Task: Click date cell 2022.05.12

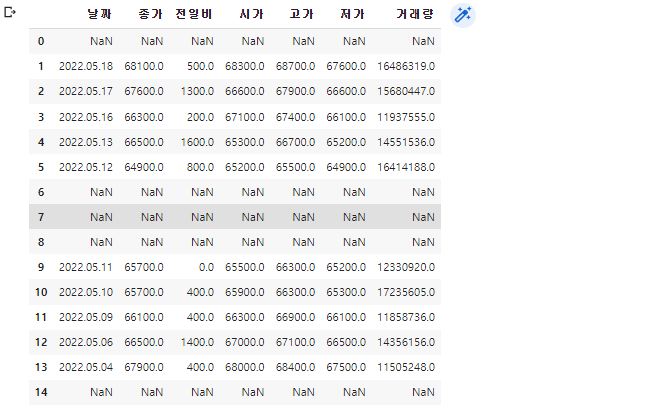Action: coord(86,167)
